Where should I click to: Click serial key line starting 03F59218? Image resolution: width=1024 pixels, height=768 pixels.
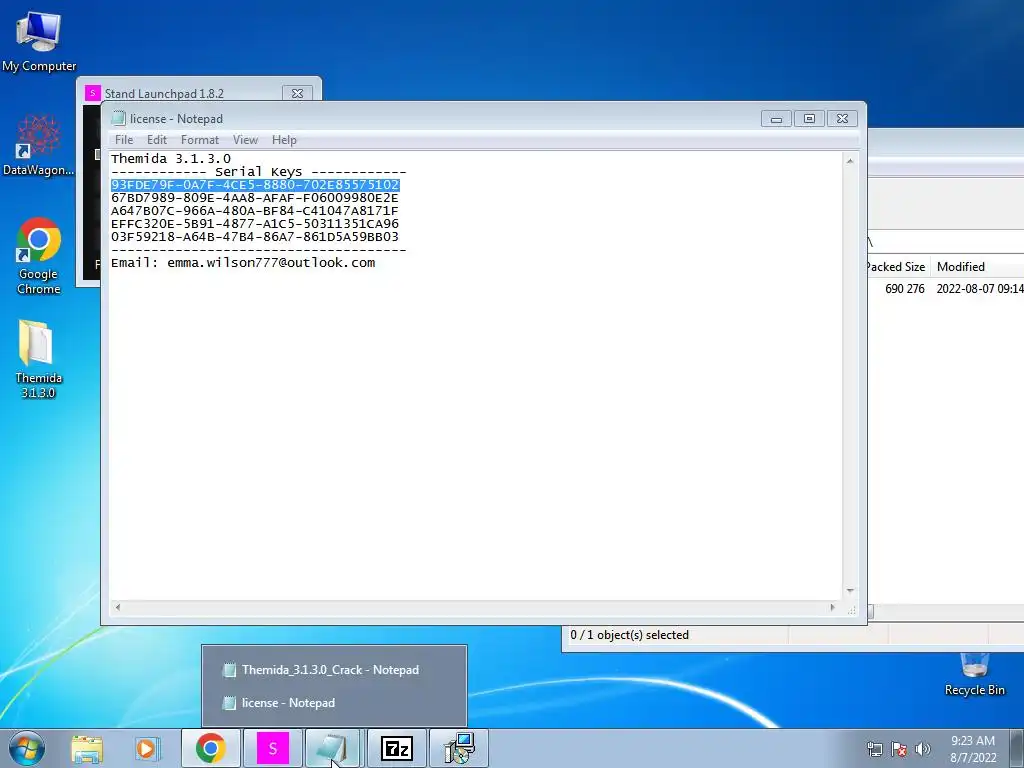255,237
